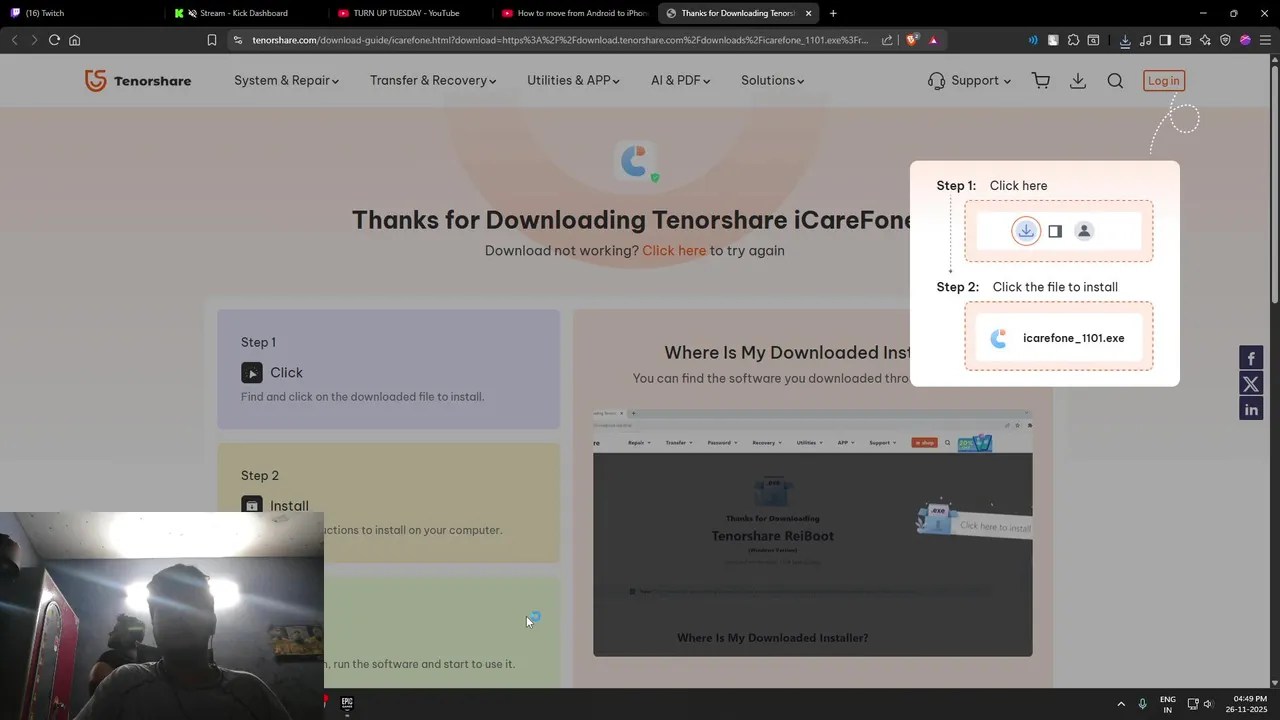Click the ReiBoot download tutorial image
Screen dimensions: 1280x720
[813, 533]
